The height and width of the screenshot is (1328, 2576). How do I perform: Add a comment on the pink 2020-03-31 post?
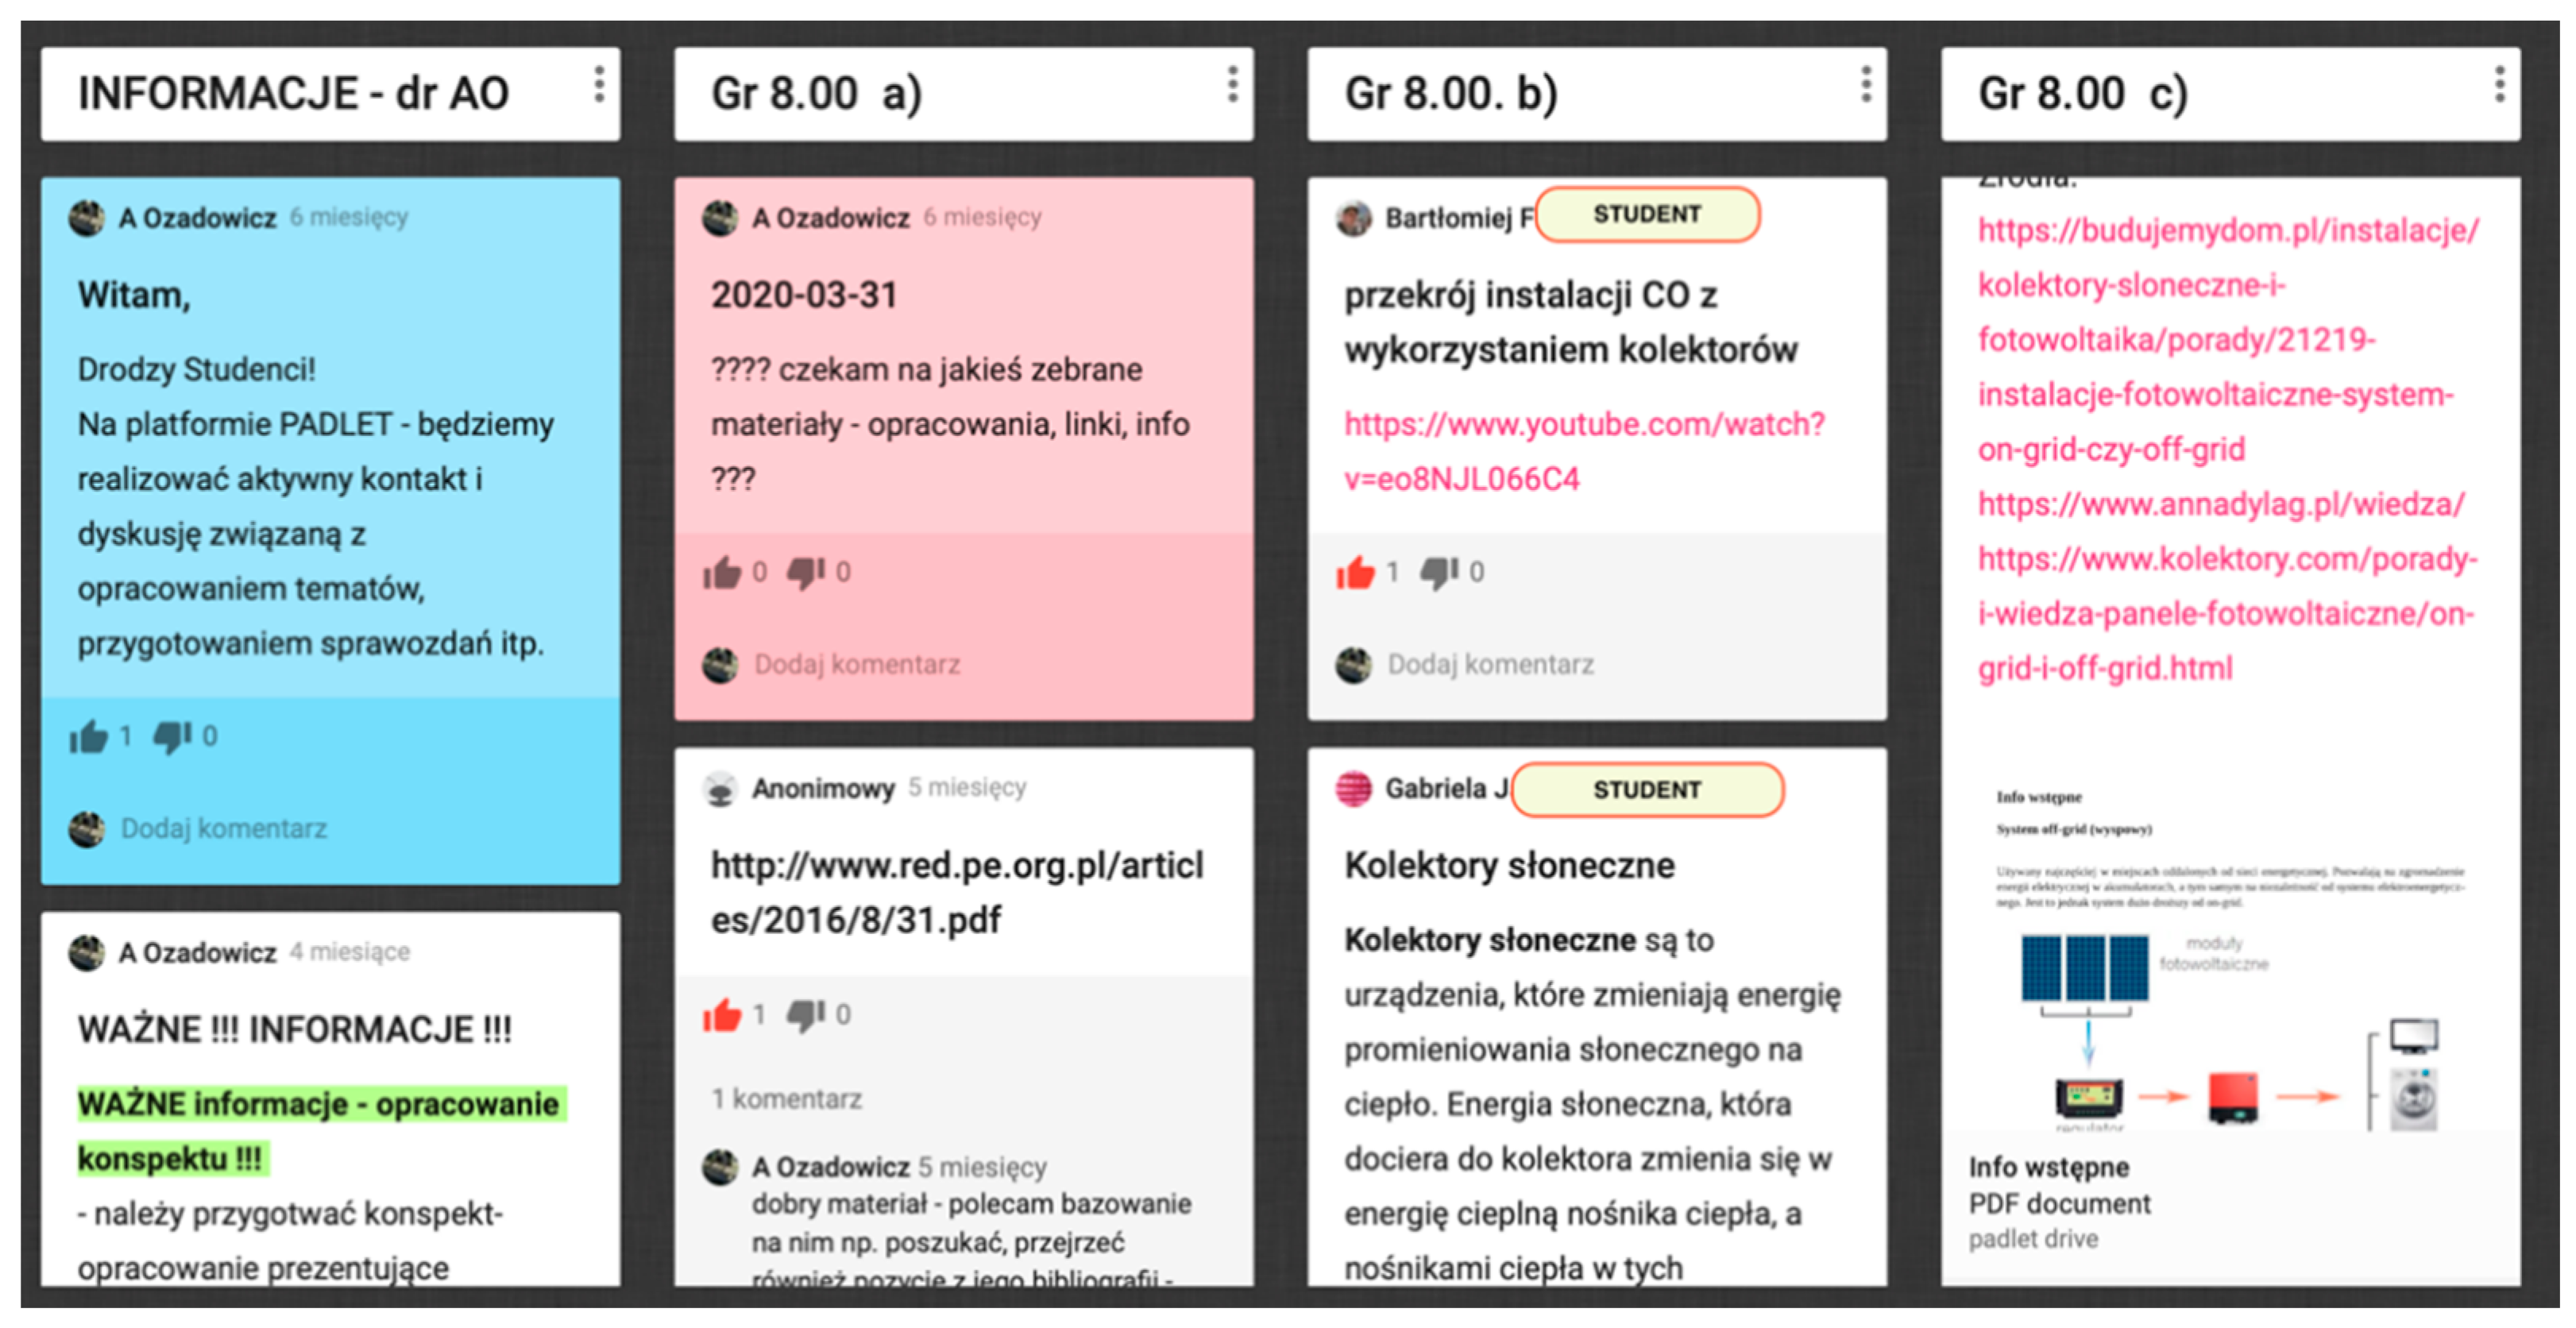click(x=857, y=665)
